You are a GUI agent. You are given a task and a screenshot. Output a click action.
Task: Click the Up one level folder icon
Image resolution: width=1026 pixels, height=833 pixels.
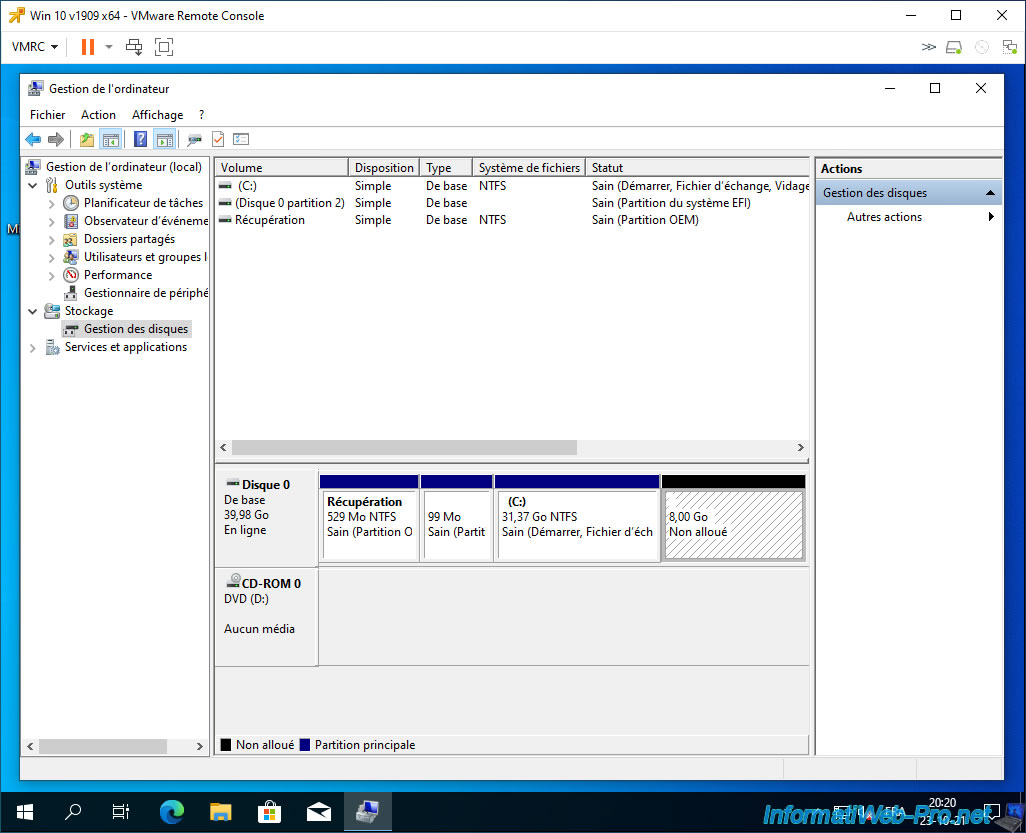coord(87,140)
